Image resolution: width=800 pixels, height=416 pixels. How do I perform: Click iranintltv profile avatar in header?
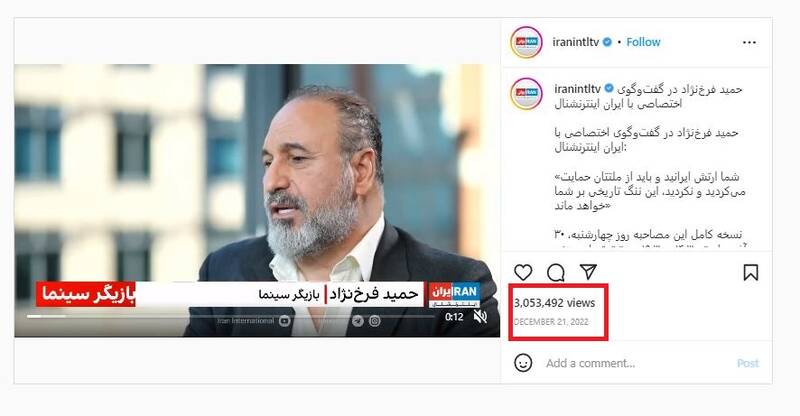[x=526, y=42]
